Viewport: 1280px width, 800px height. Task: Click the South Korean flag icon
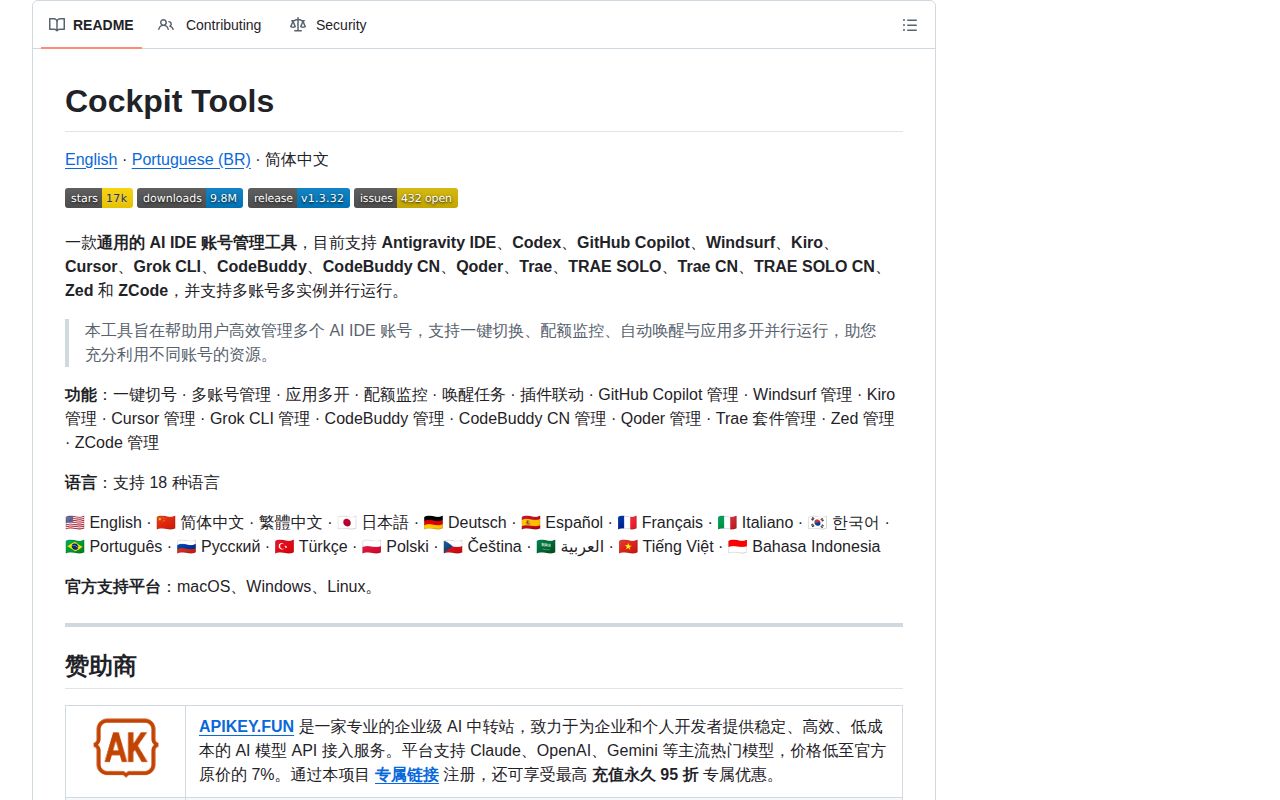(x=818, y=522)
